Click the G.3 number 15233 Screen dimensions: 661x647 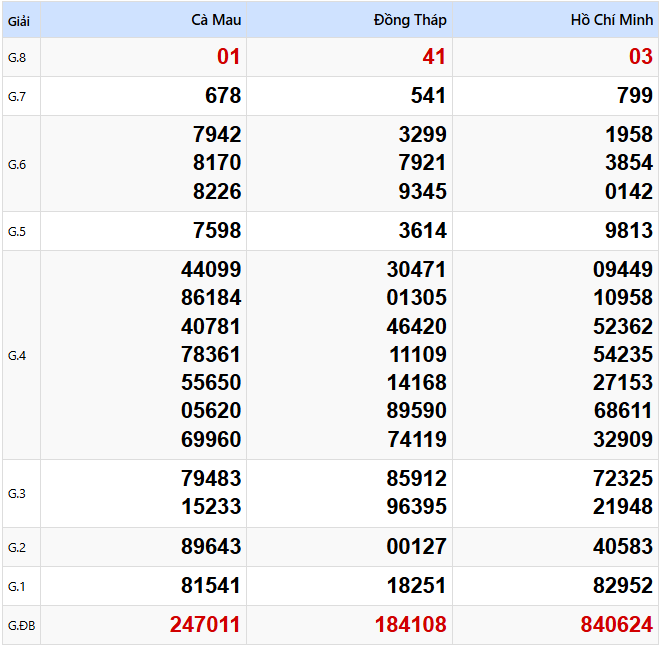(211, 507)
